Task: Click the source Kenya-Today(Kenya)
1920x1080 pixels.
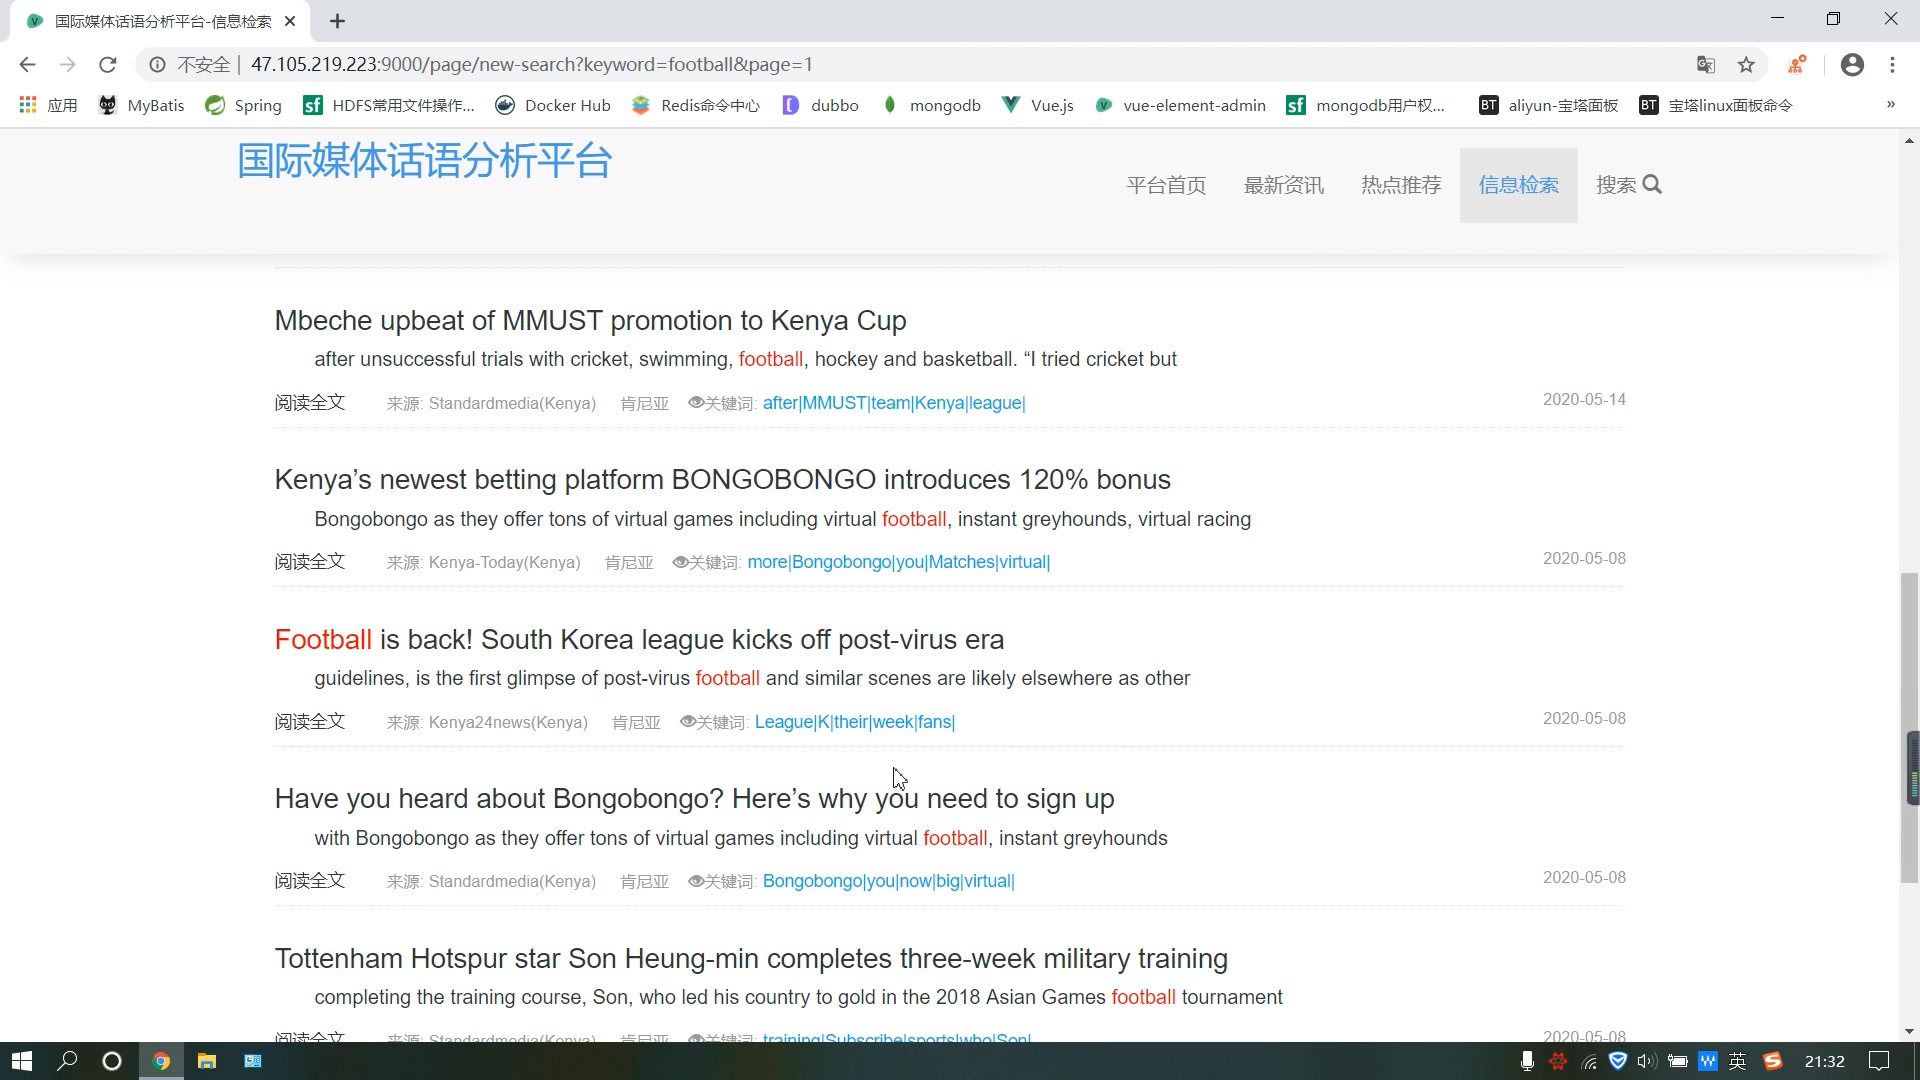Action: click(x=504, y=562)
